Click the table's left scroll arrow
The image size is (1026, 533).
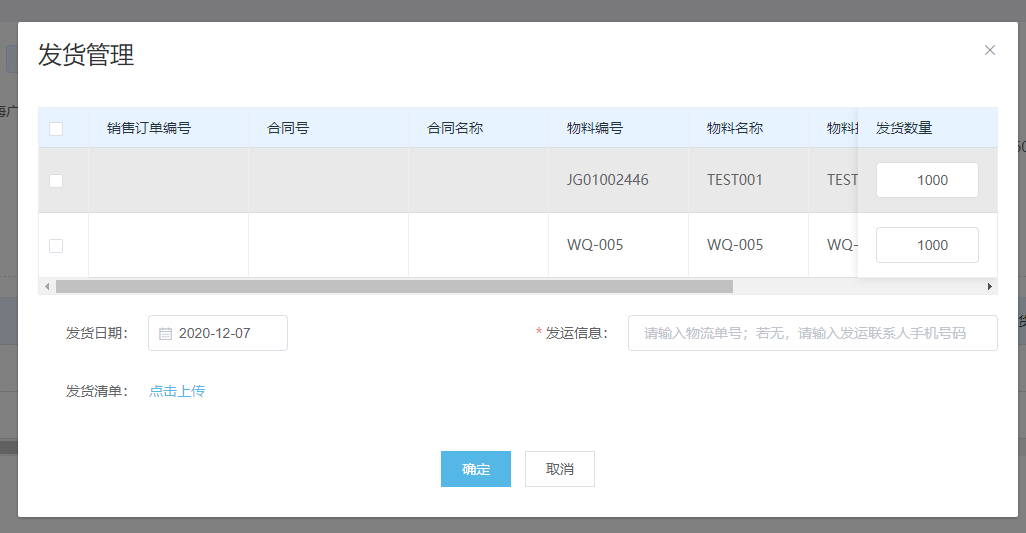pyautogui.click(x=45, y=286)
